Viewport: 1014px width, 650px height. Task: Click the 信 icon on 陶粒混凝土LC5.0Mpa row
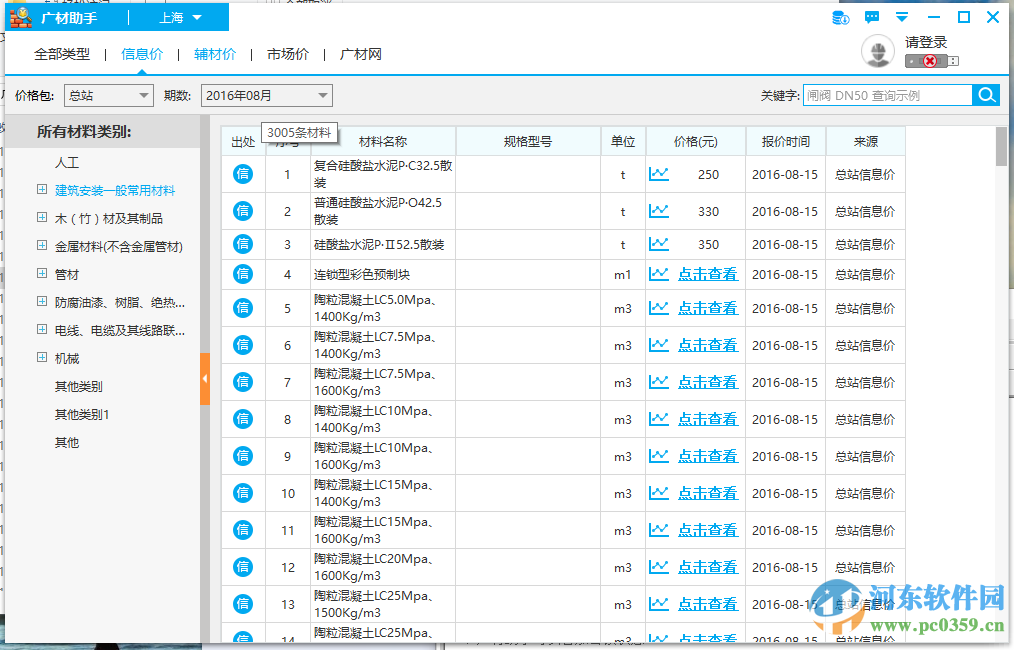[243, 308]
